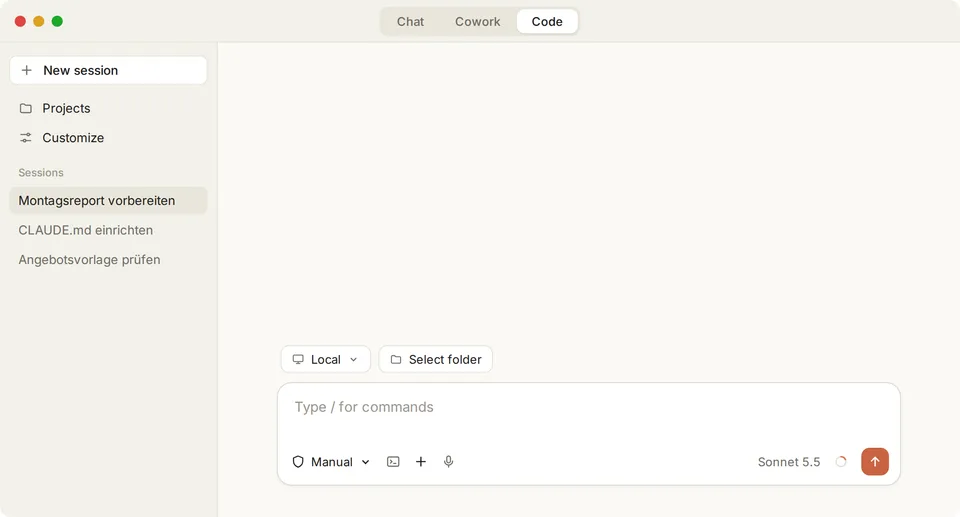Viewport: 960px width, 517px height.
Task: Click the monitor icon on the Local button
Action: pos(298,360)
